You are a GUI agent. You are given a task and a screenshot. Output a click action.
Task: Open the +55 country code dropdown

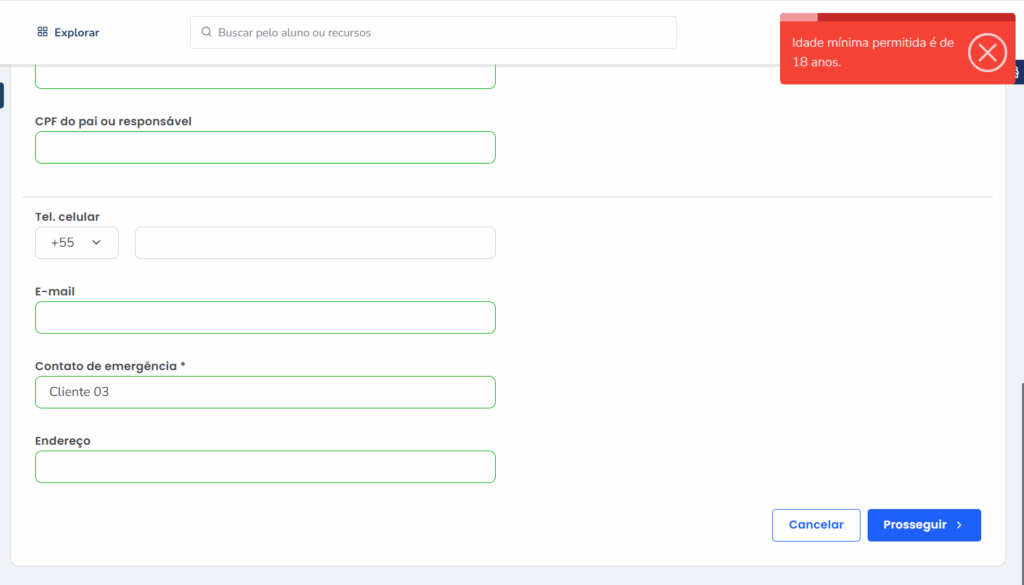click(x=76, y=243)
